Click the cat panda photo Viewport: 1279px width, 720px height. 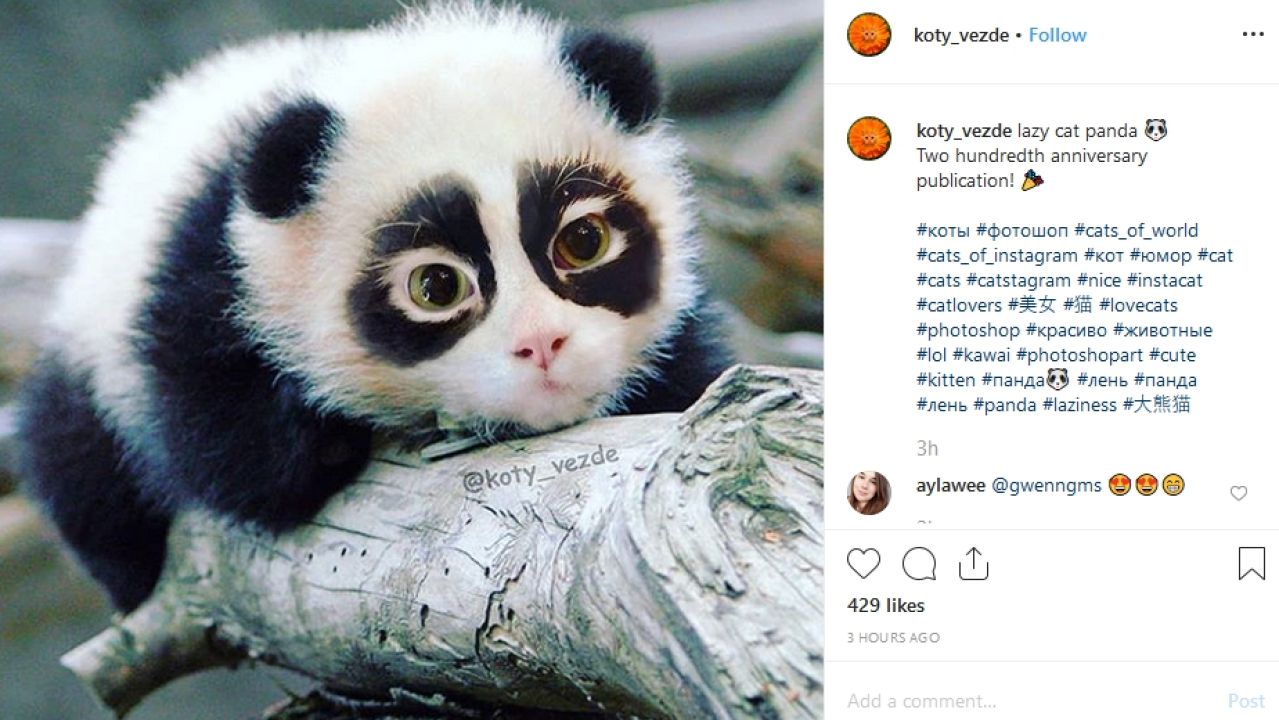coord(411,360)
